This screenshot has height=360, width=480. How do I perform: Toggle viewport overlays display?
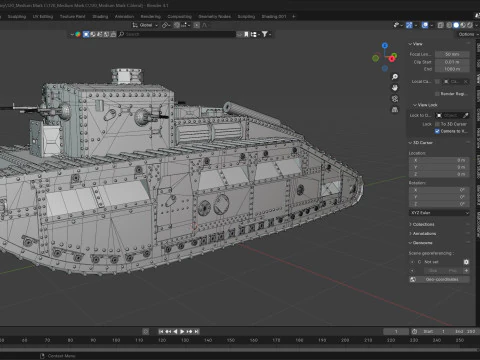pos(425,25)
